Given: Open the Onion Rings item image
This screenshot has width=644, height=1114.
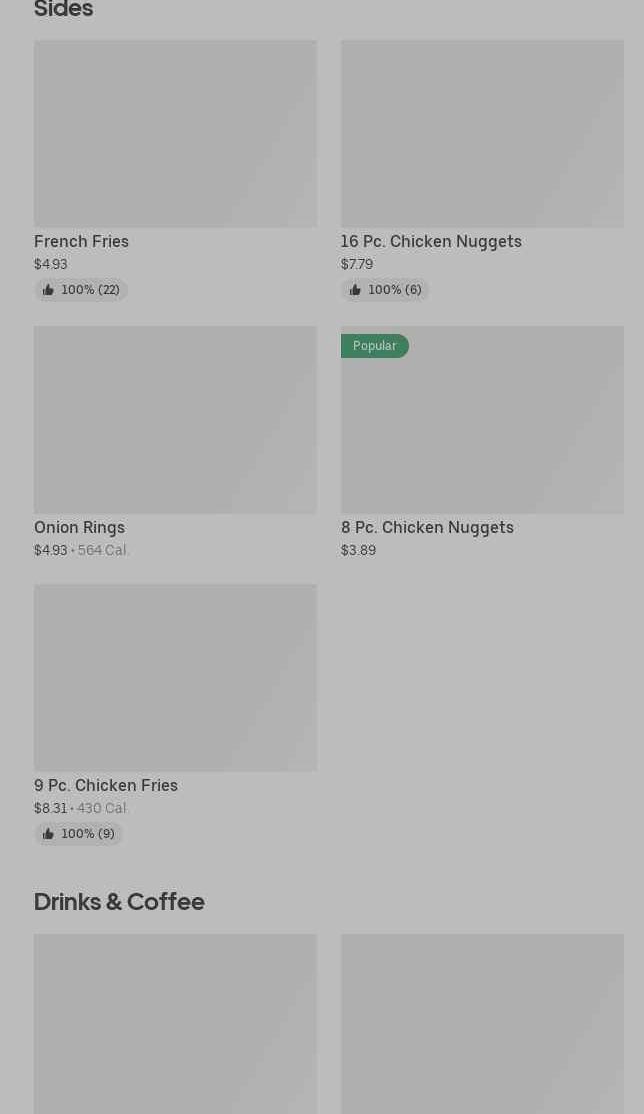Looking at the screenshot, I should tap(175, 420).
